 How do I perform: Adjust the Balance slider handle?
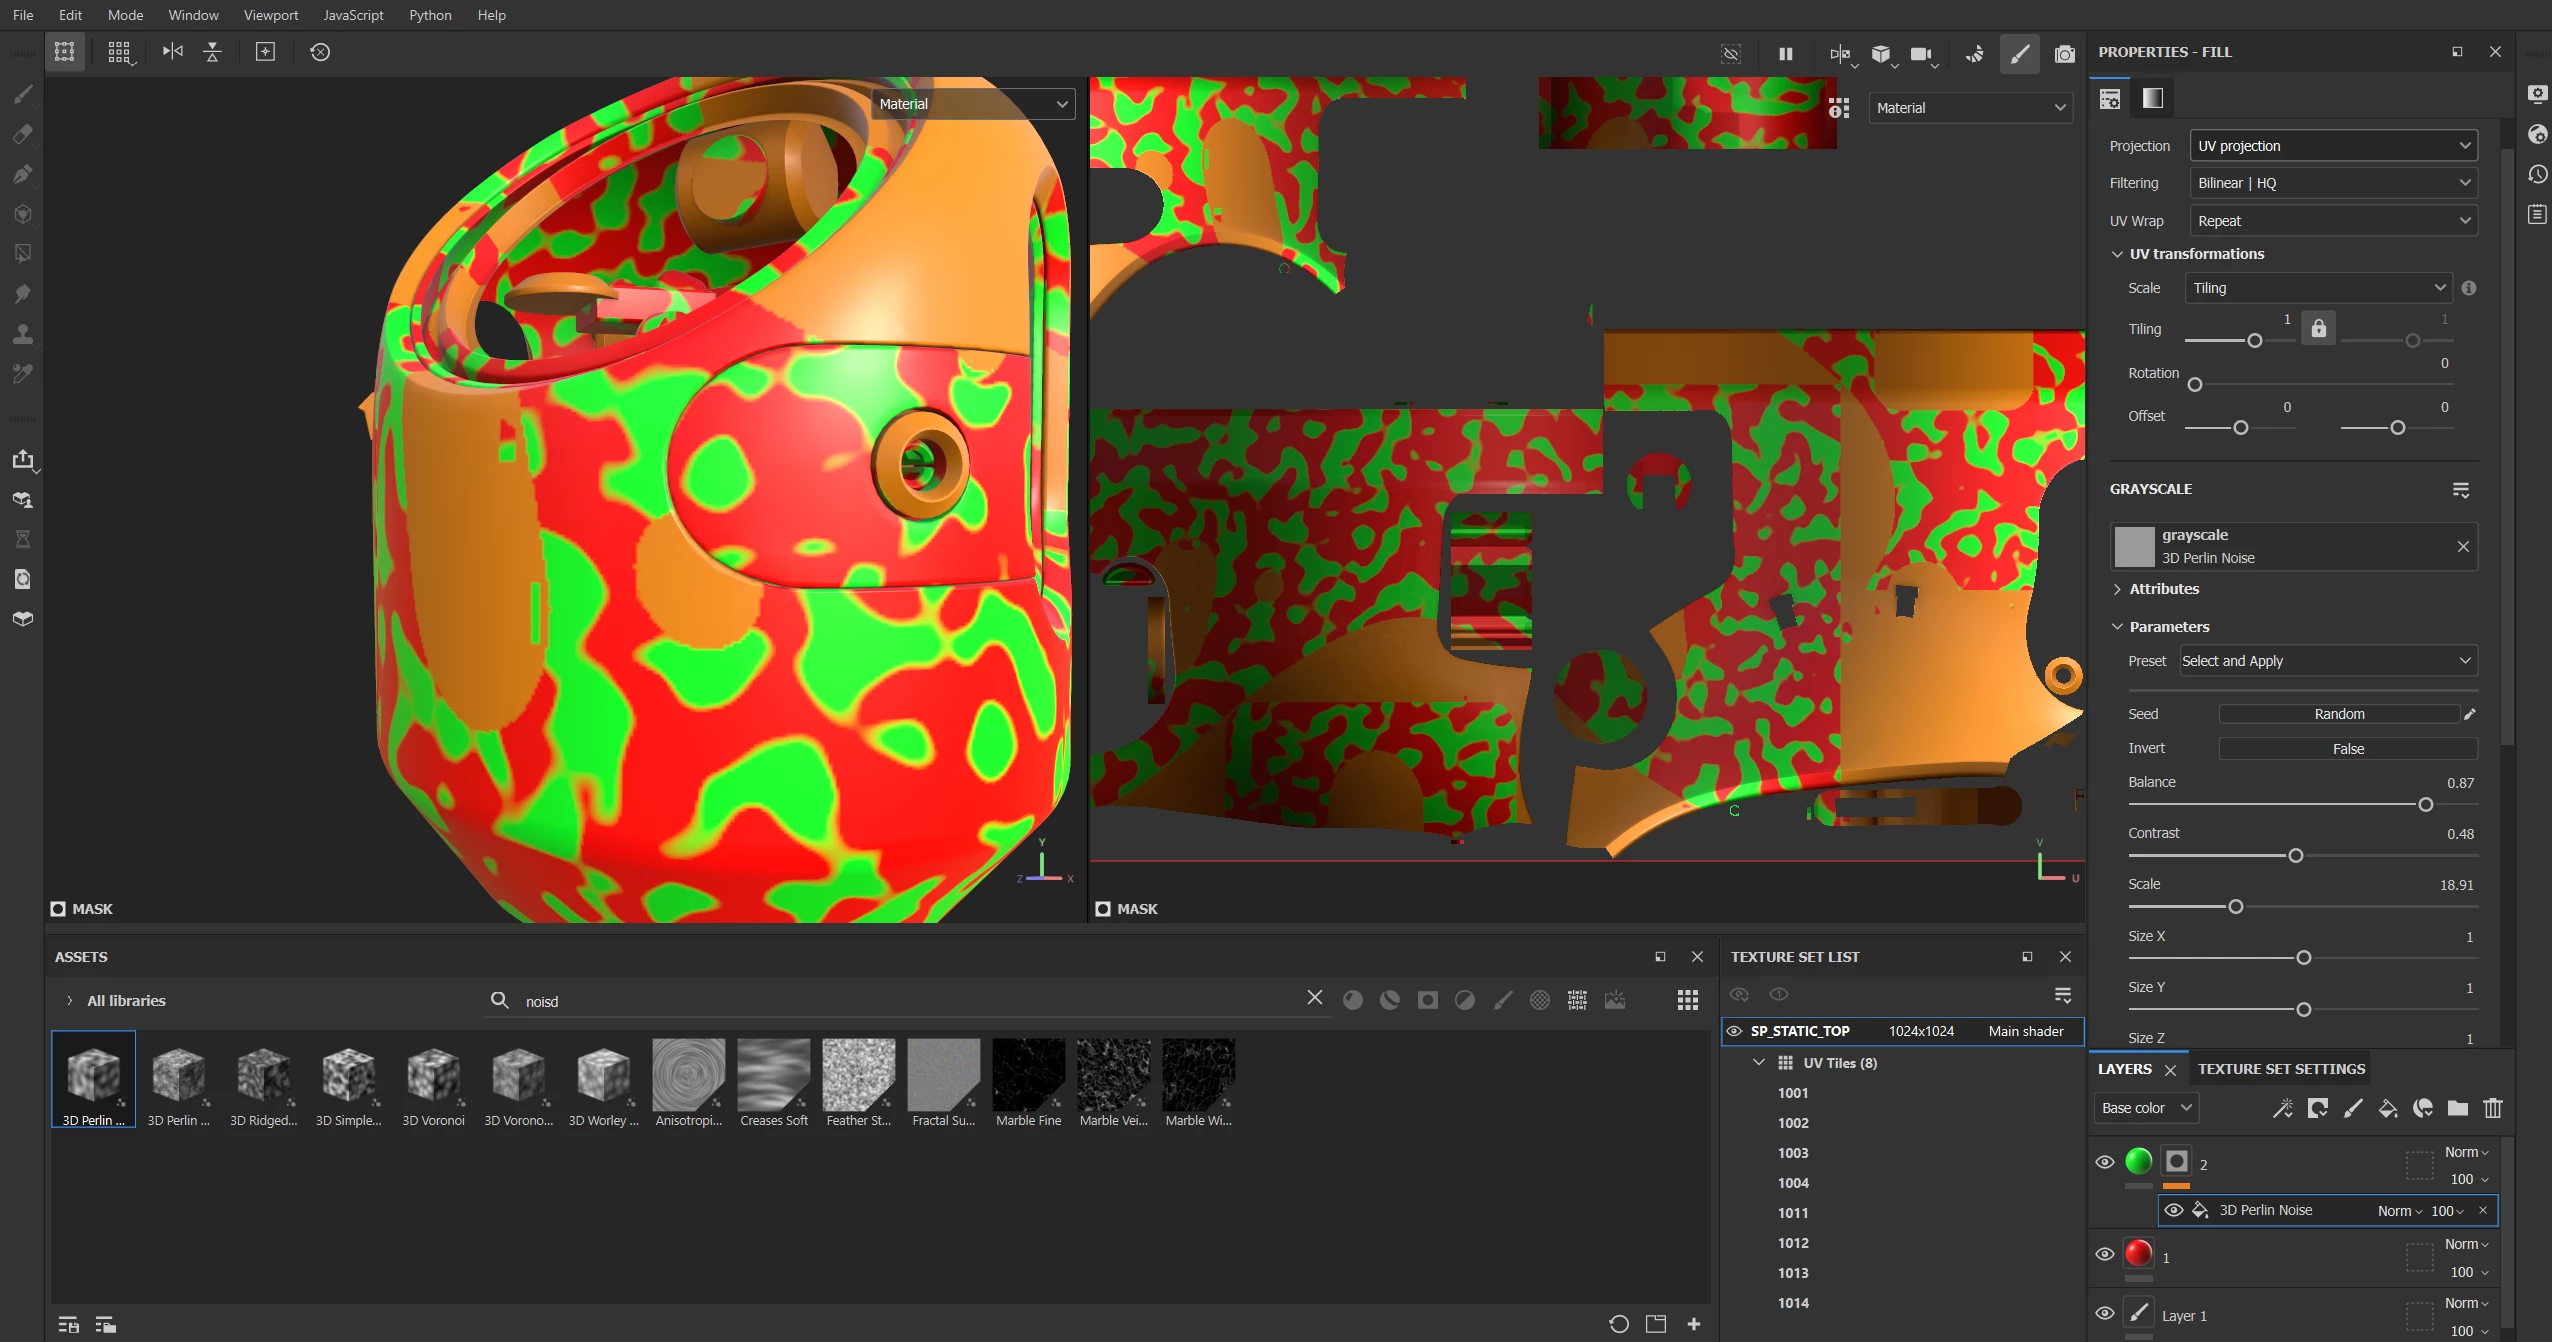2425,805
